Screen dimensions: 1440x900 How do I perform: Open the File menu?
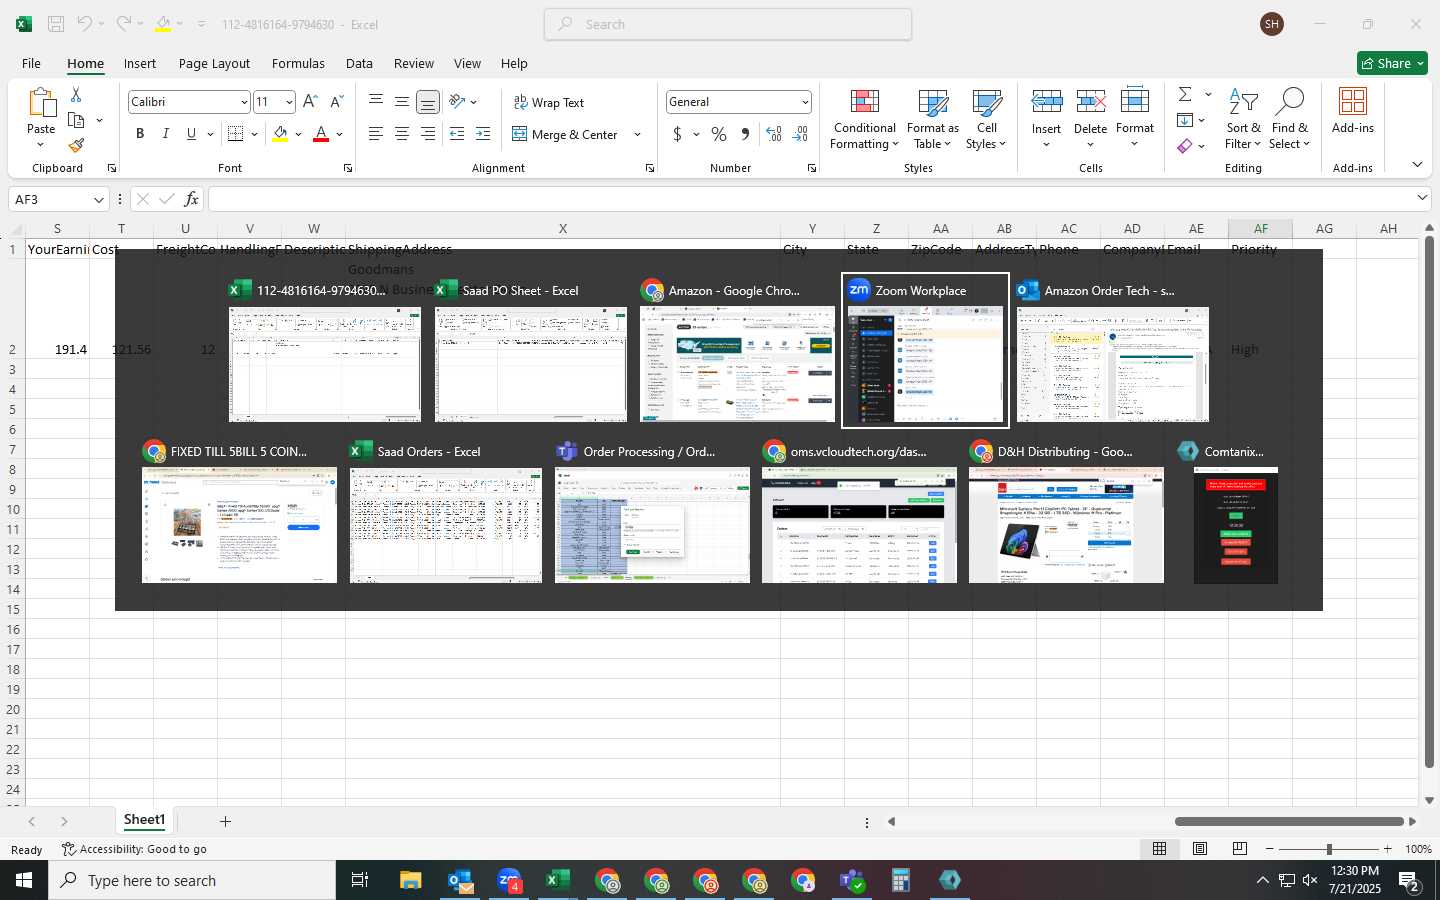pyautogui.click(x=31, y=63)
